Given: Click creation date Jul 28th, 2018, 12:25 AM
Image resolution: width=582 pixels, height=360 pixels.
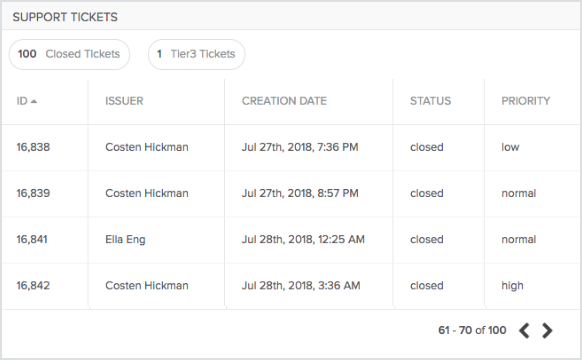Looking at the screenshot, I should tap(303, 239).
